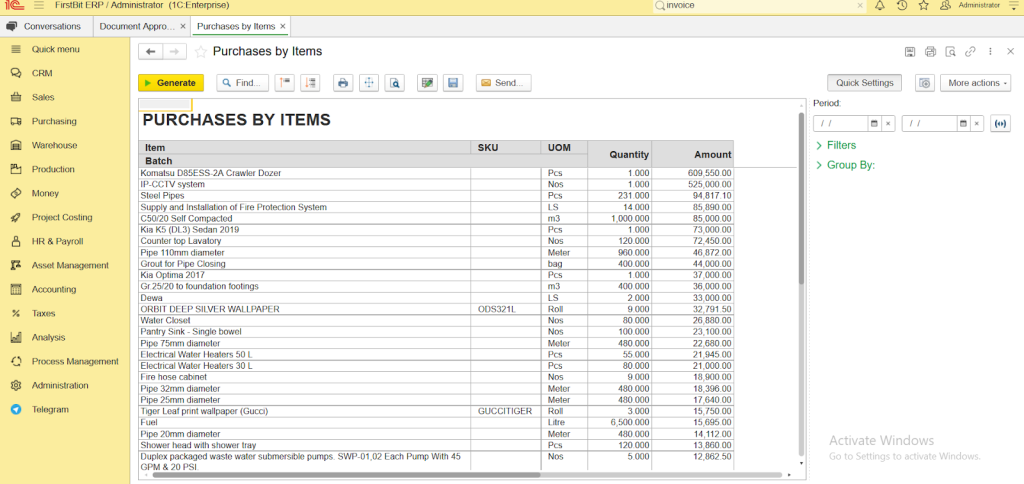Click header print icon near top right
The width and height of the screenshot is (1024, 484).
tap(931, 52)
